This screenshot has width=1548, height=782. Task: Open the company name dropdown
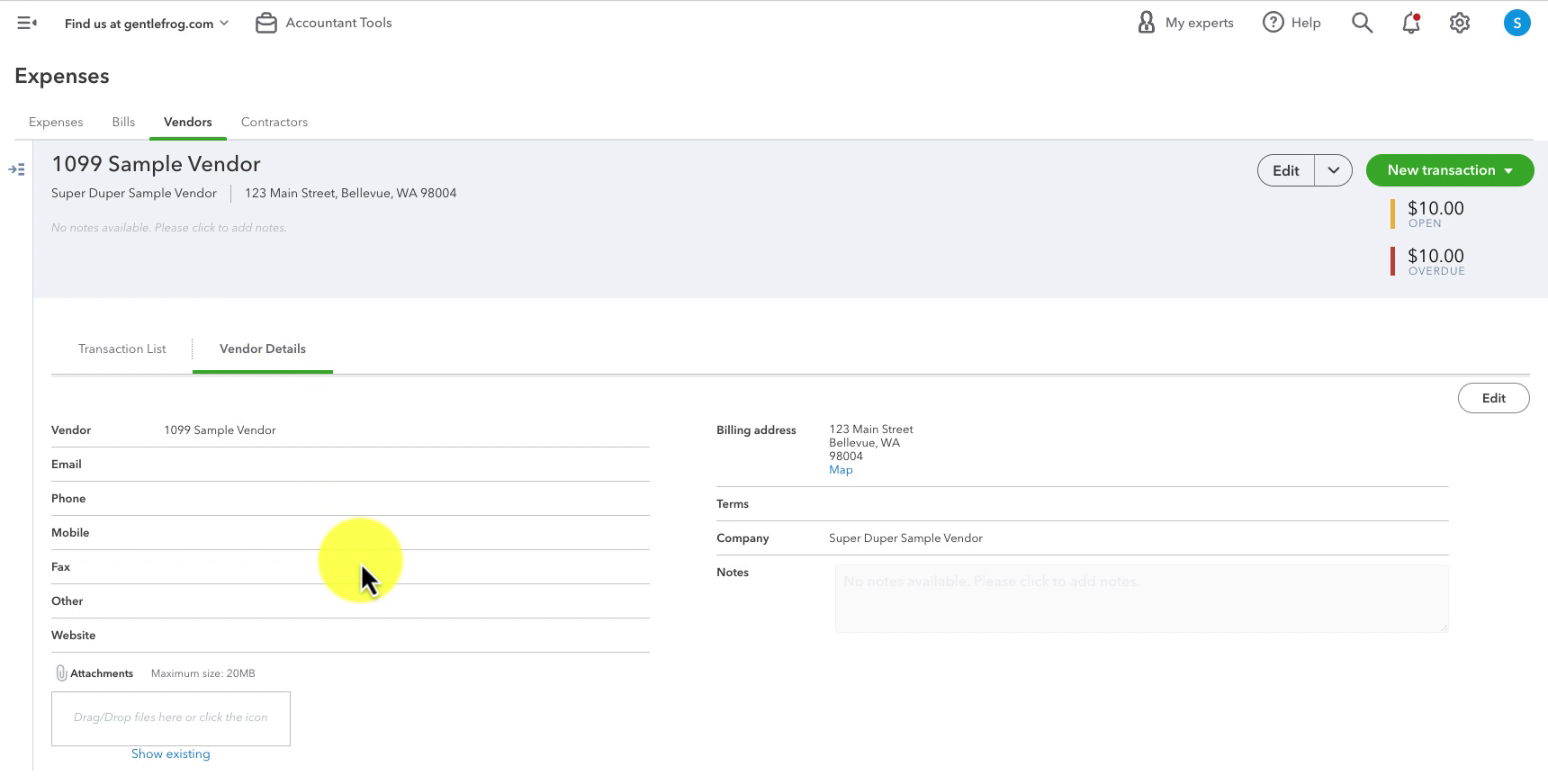(147, 23)
